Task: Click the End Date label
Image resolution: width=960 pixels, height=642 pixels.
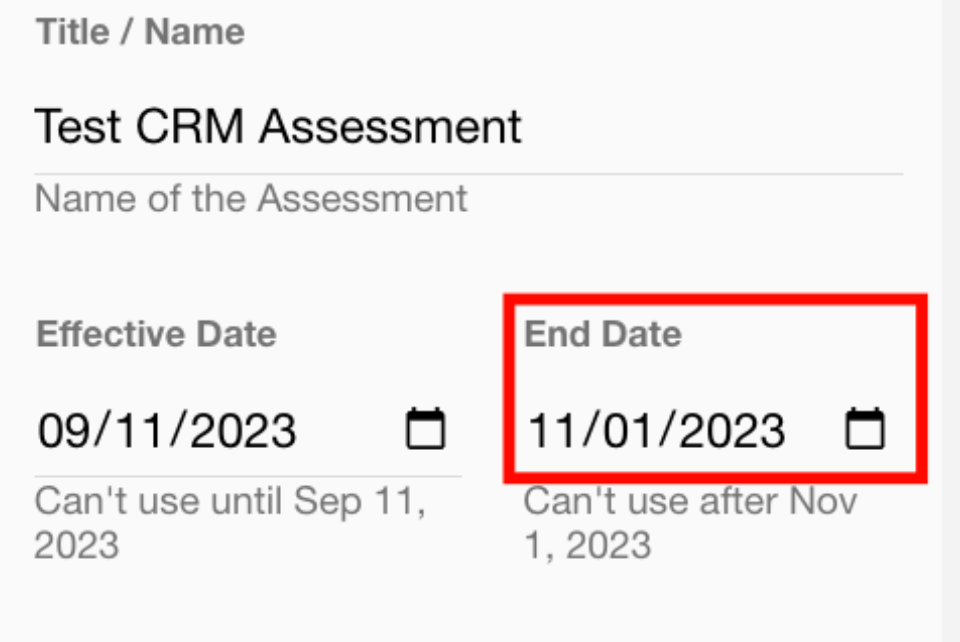Action: click(x=602, y=334)
